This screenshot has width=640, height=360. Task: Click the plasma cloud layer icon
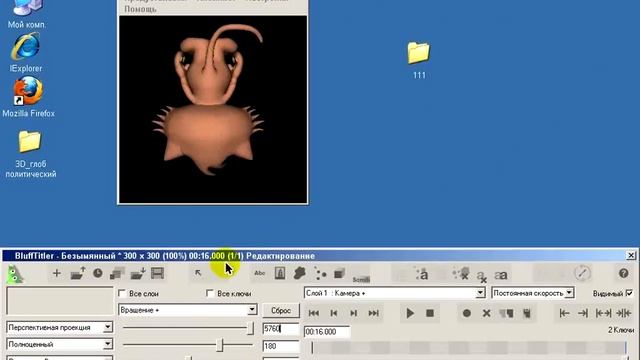tap(300, 273)
